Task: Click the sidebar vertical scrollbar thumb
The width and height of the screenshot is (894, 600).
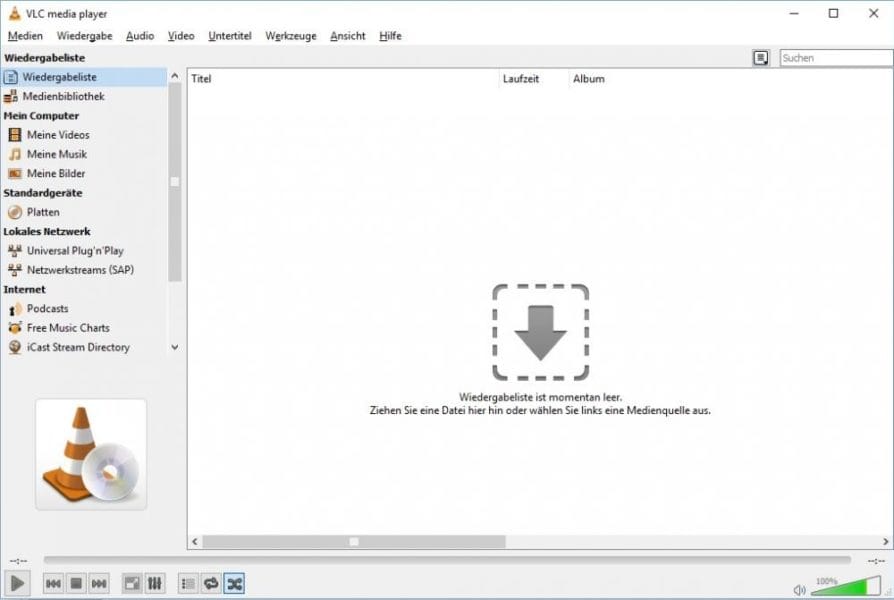Action: (175, 183)
